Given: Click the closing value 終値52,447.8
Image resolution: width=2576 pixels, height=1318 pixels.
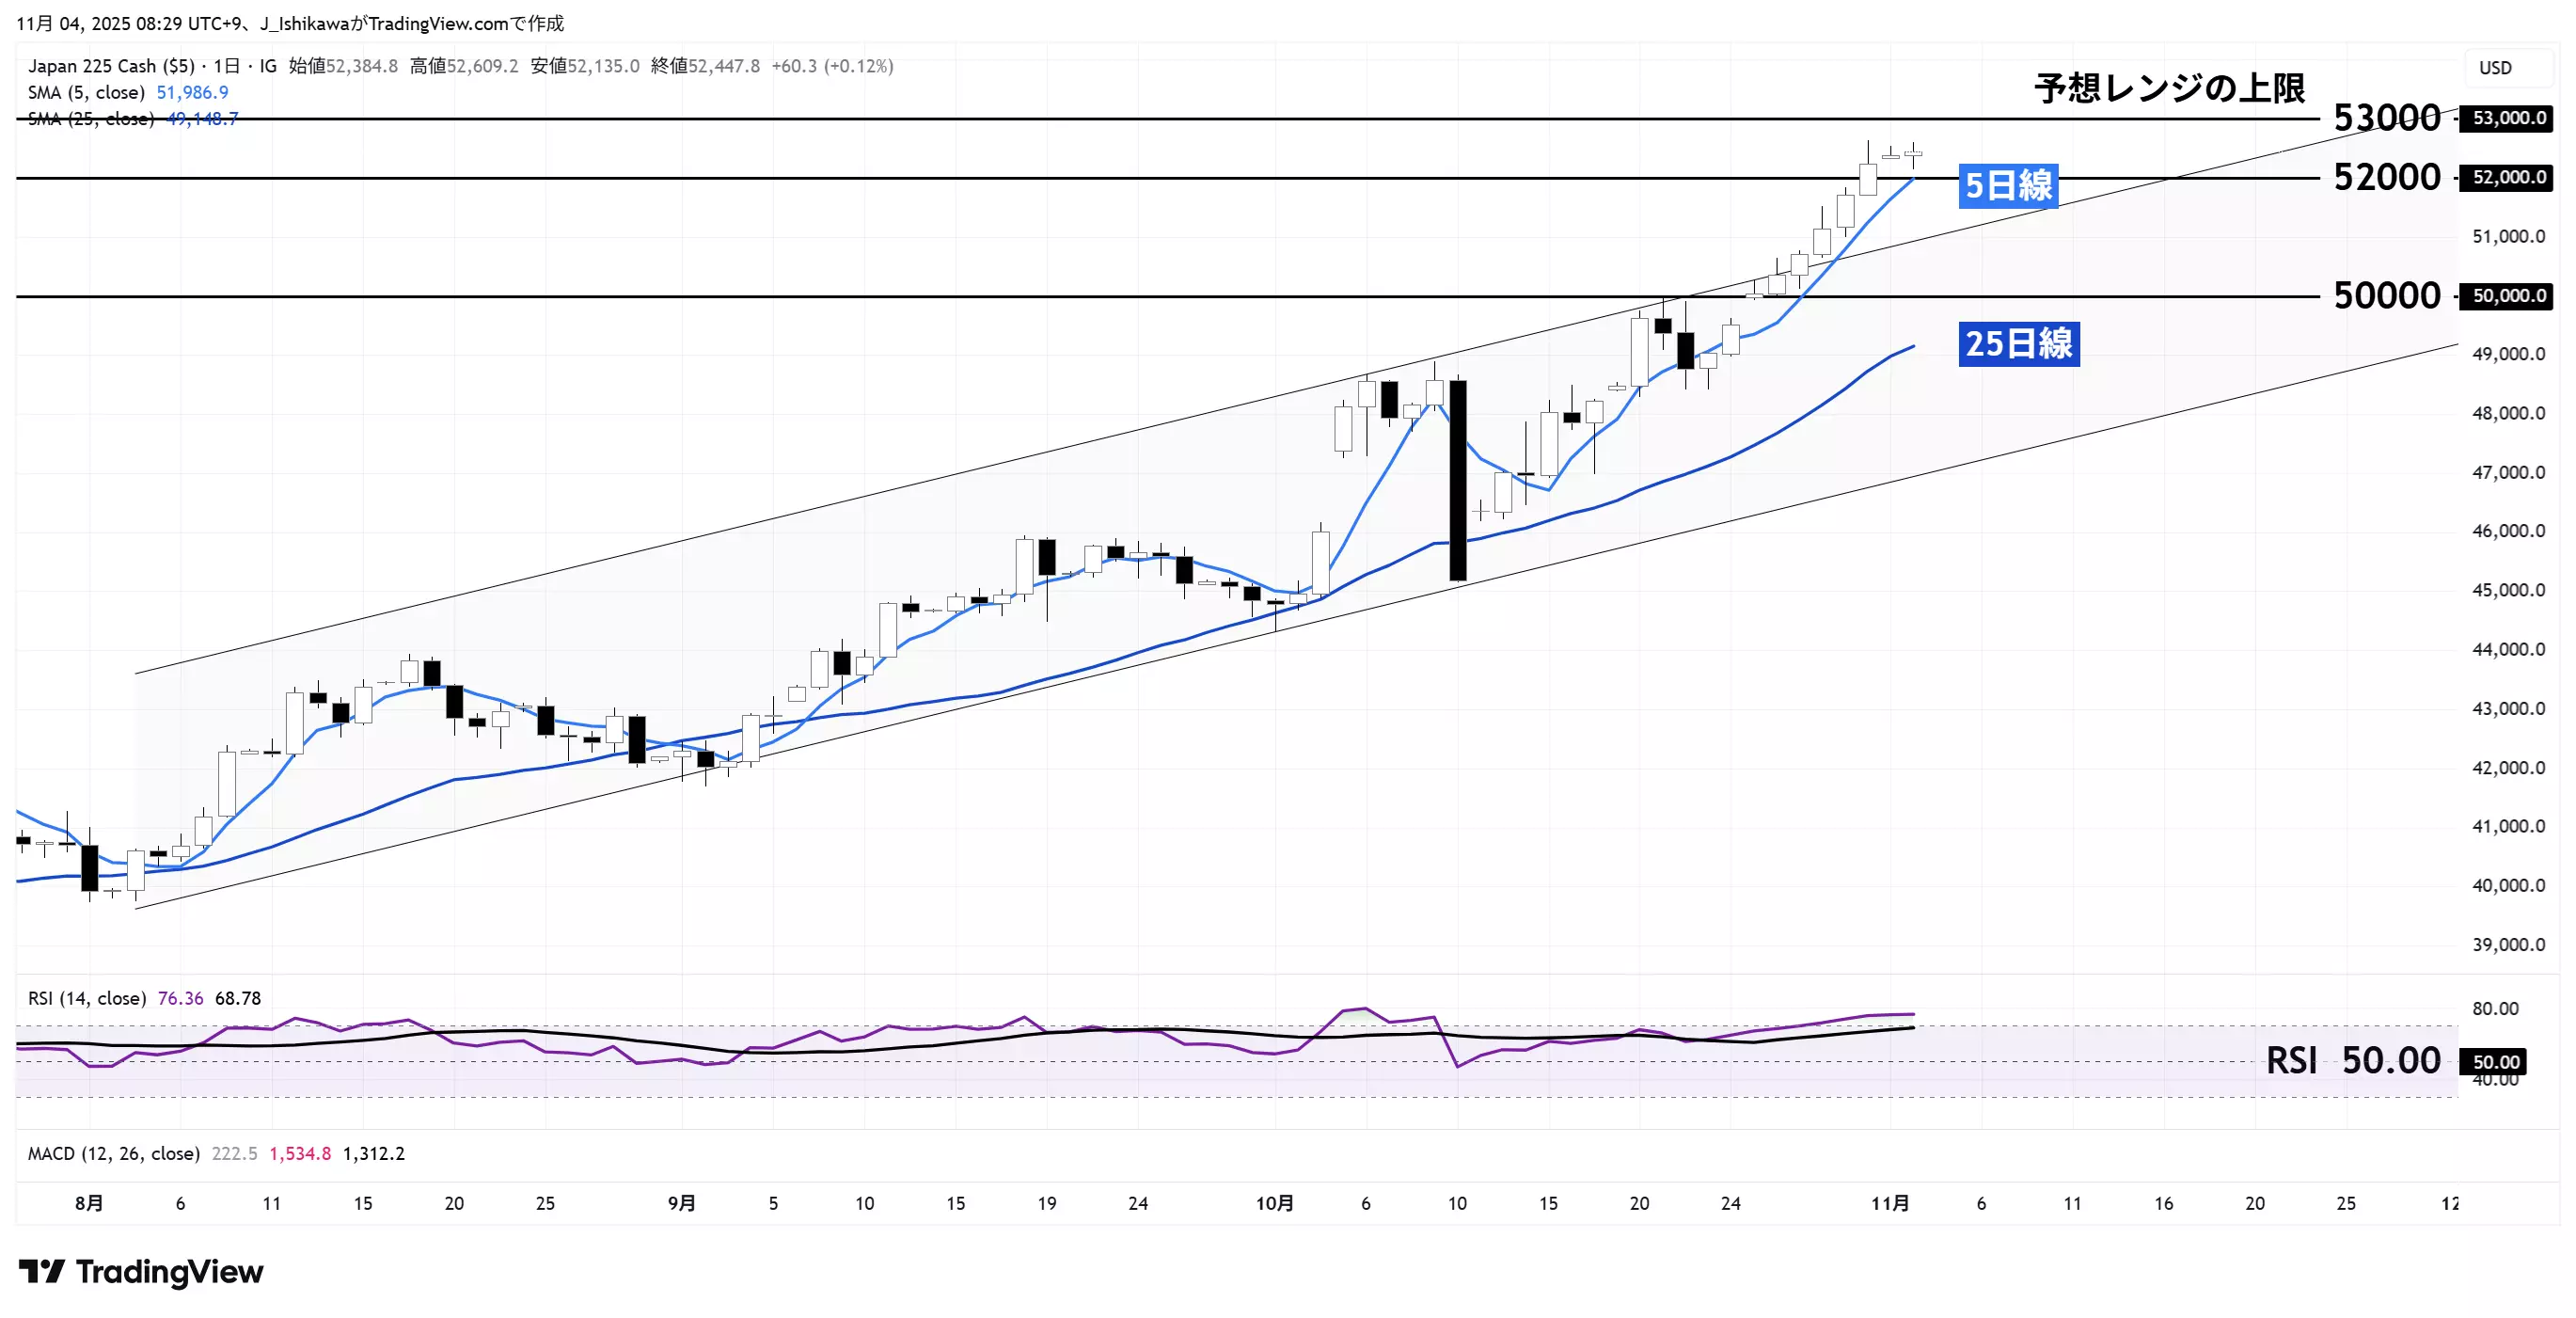Looking at the screenshot, I should tap(705, 66).
